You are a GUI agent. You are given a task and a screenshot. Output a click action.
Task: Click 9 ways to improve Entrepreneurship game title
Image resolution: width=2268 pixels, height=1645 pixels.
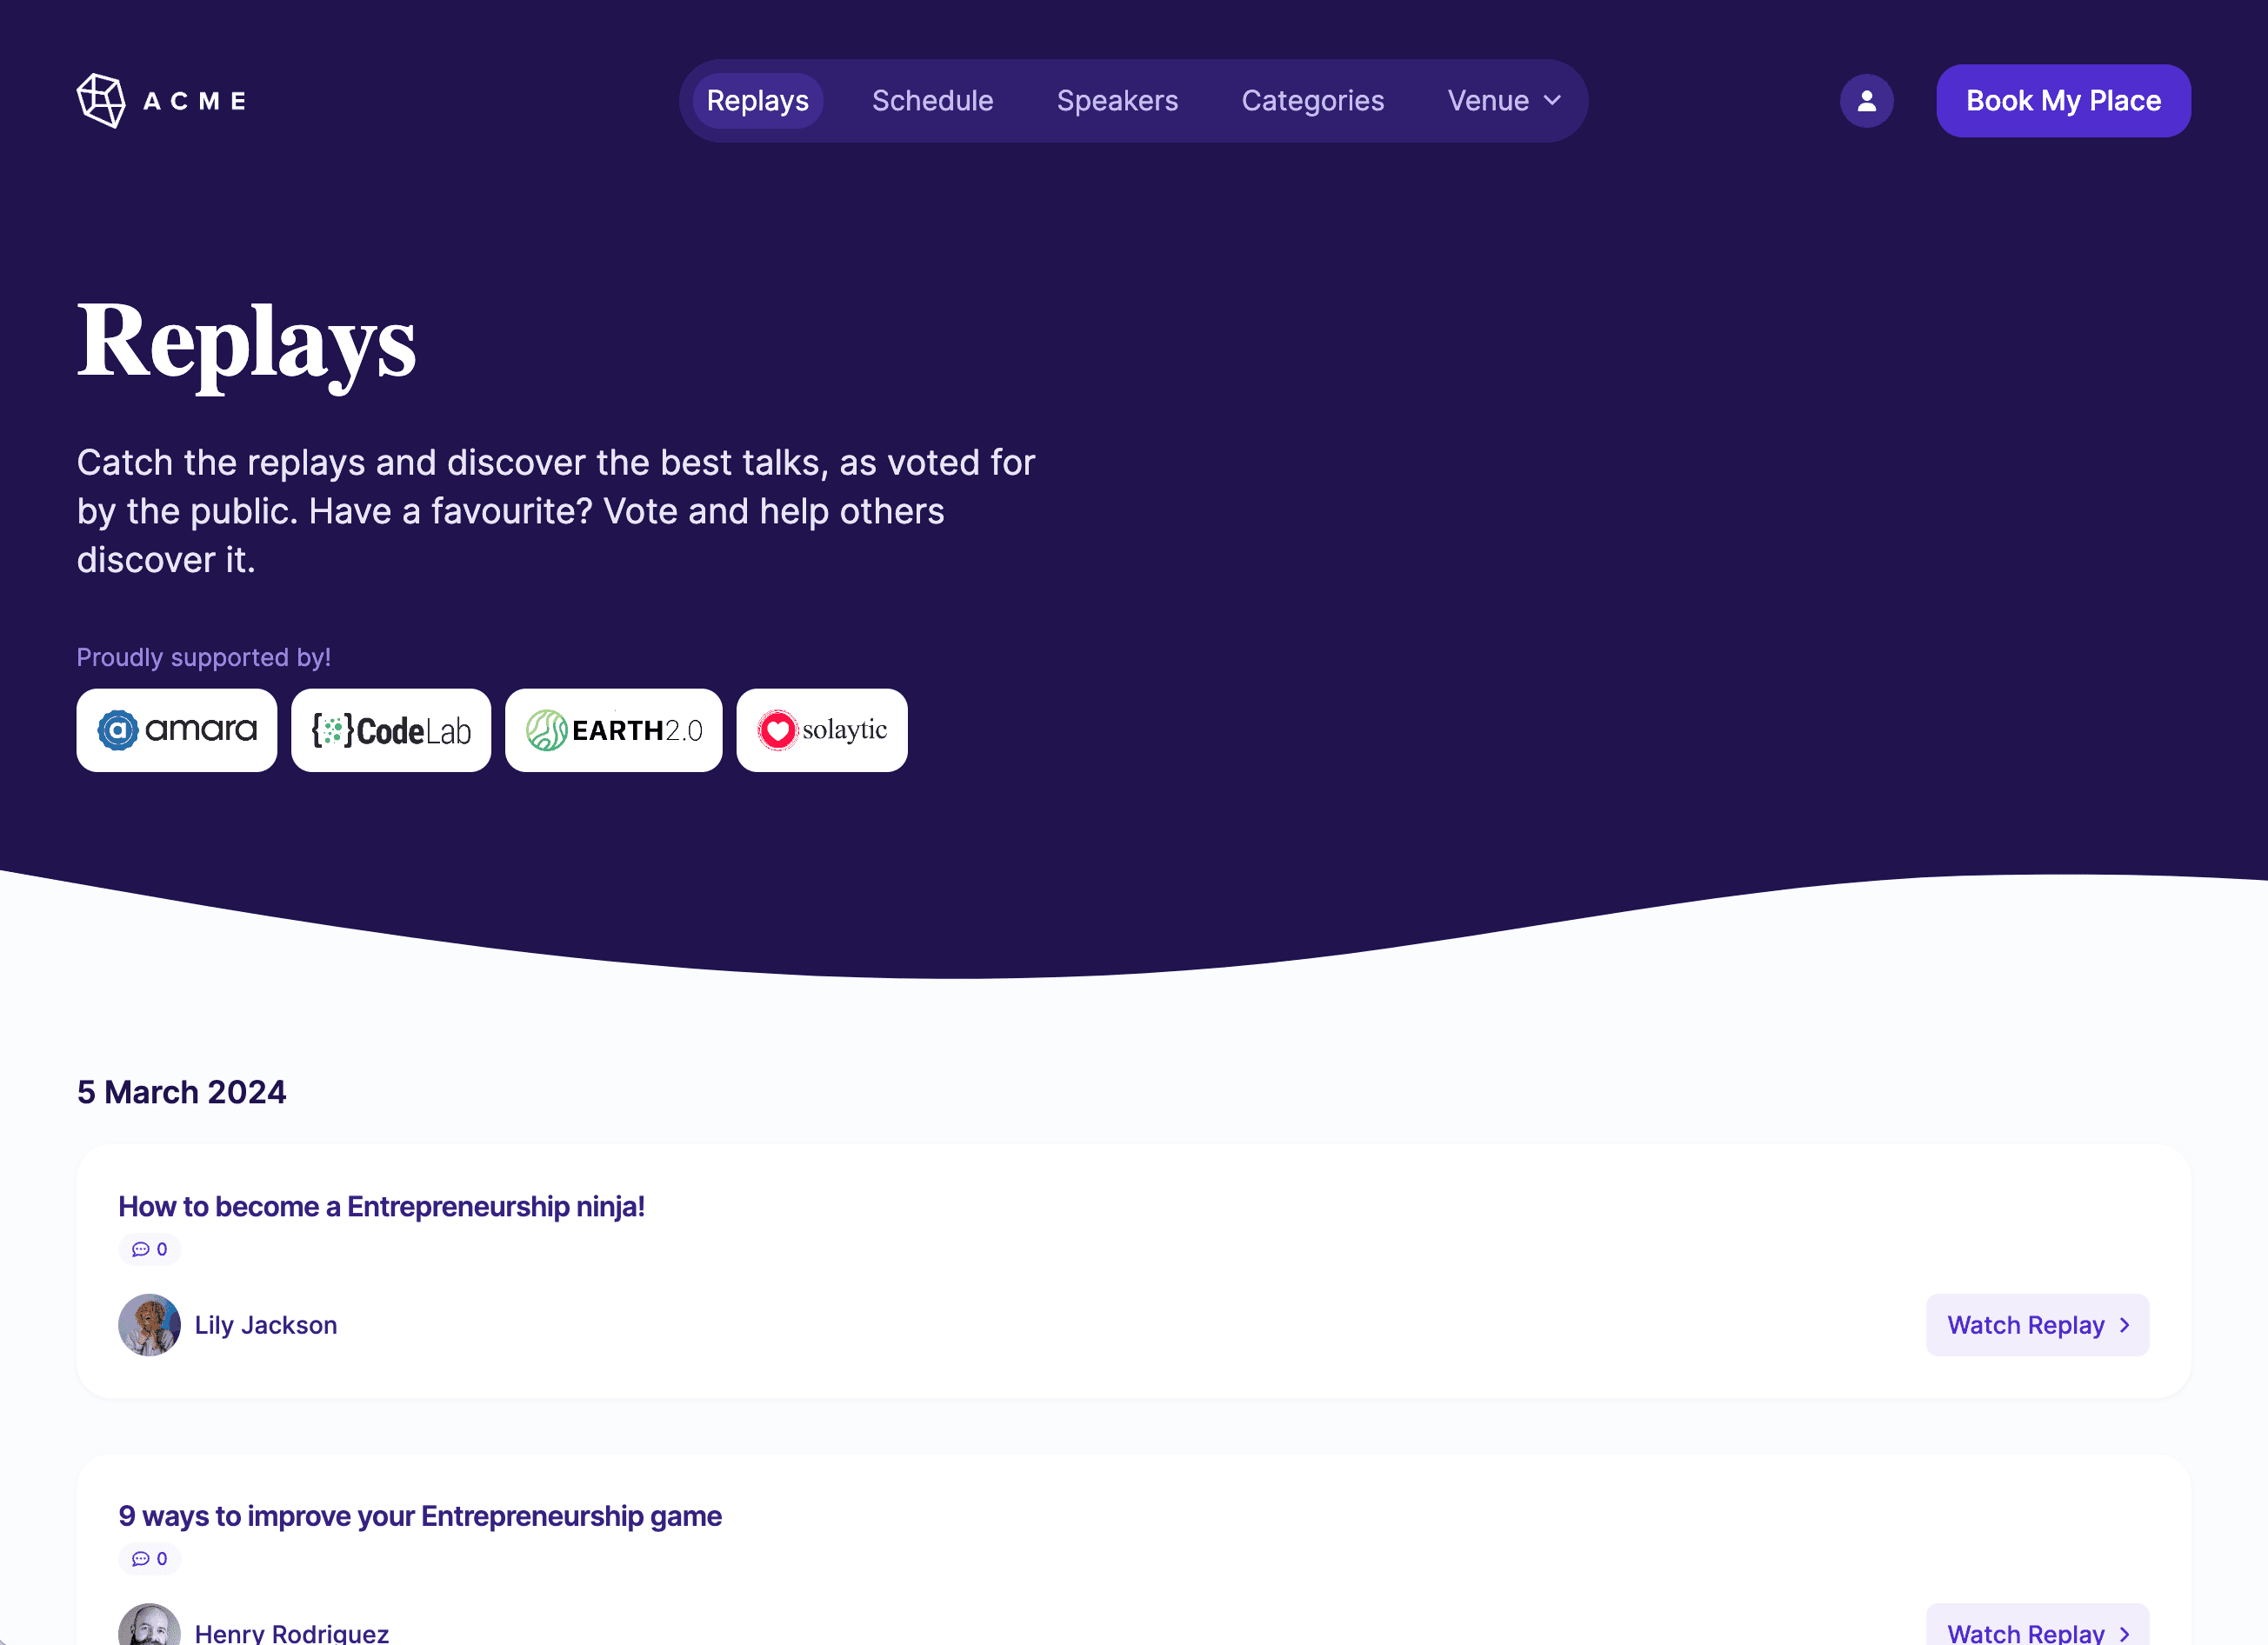pos(419,1516)
